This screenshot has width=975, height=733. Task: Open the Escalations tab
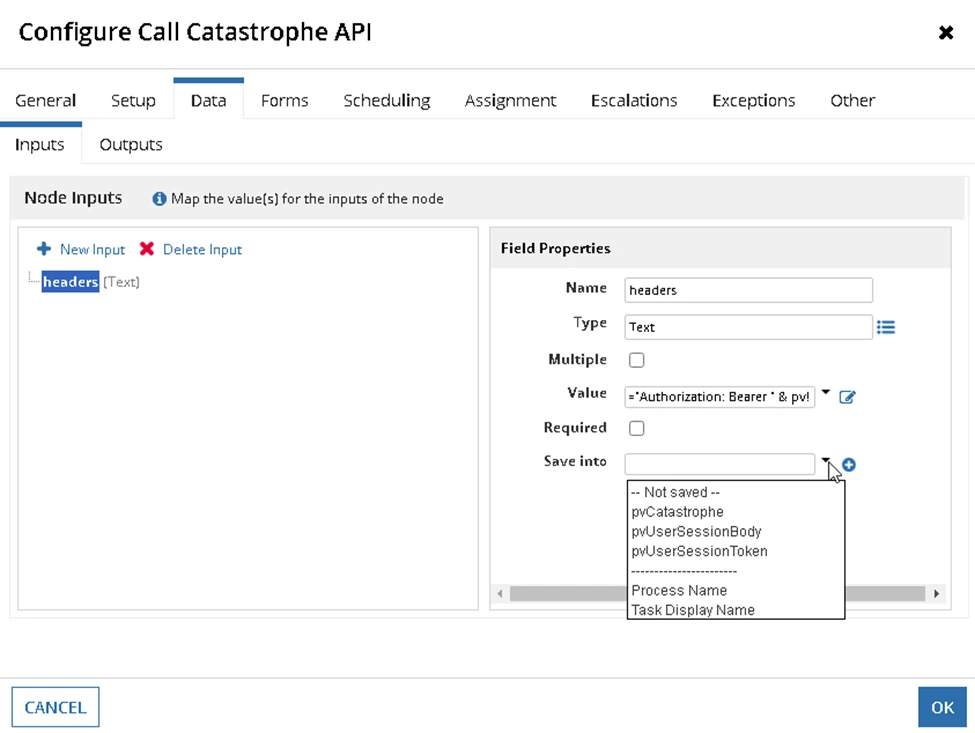634,101
